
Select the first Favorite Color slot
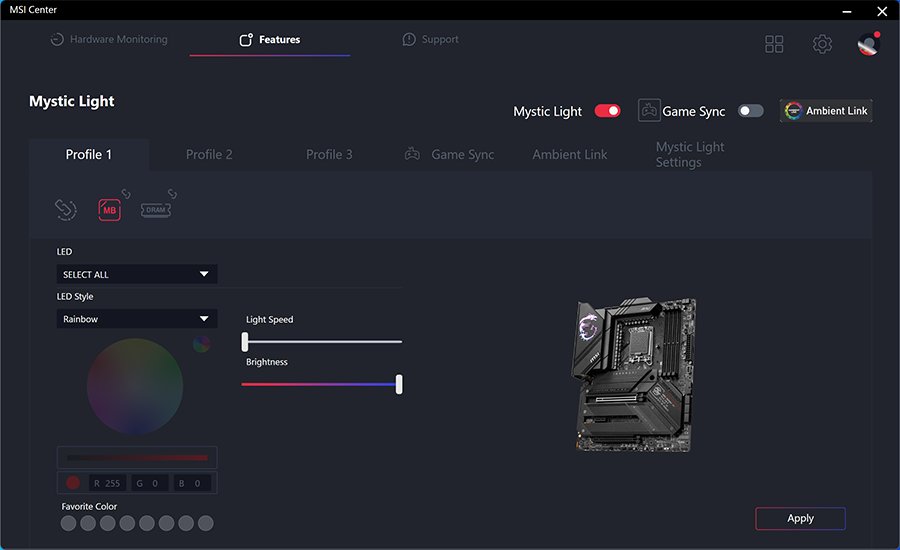(x=68, y=523)
